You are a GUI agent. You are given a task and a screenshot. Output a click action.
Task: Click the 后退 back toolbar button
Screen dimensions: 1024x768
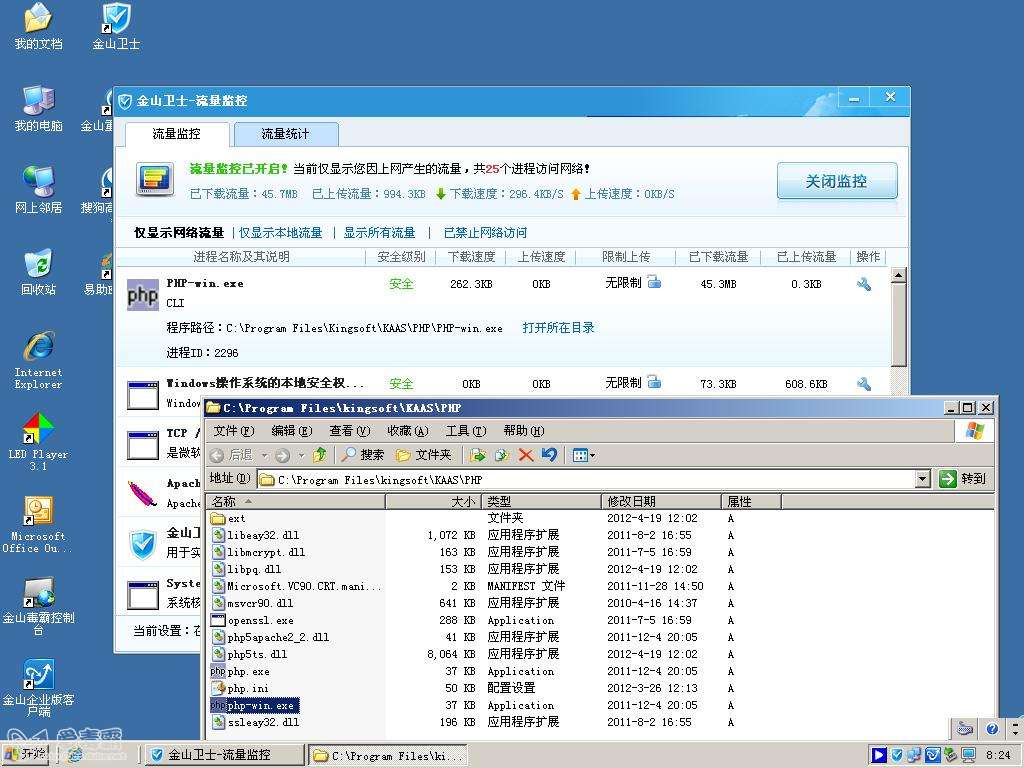(x=232, y=455)
